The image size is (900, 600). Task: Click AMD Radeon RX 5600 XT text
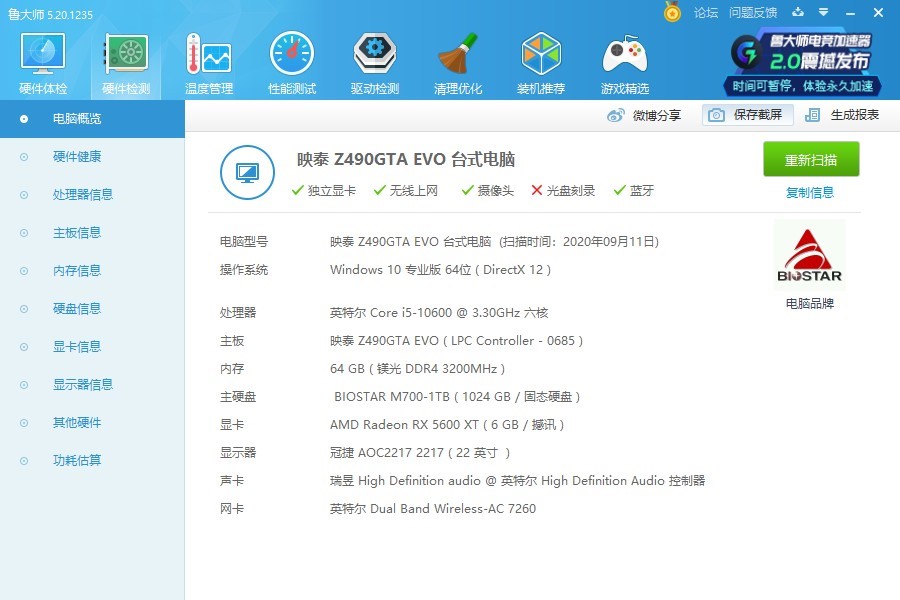[447, 425]
